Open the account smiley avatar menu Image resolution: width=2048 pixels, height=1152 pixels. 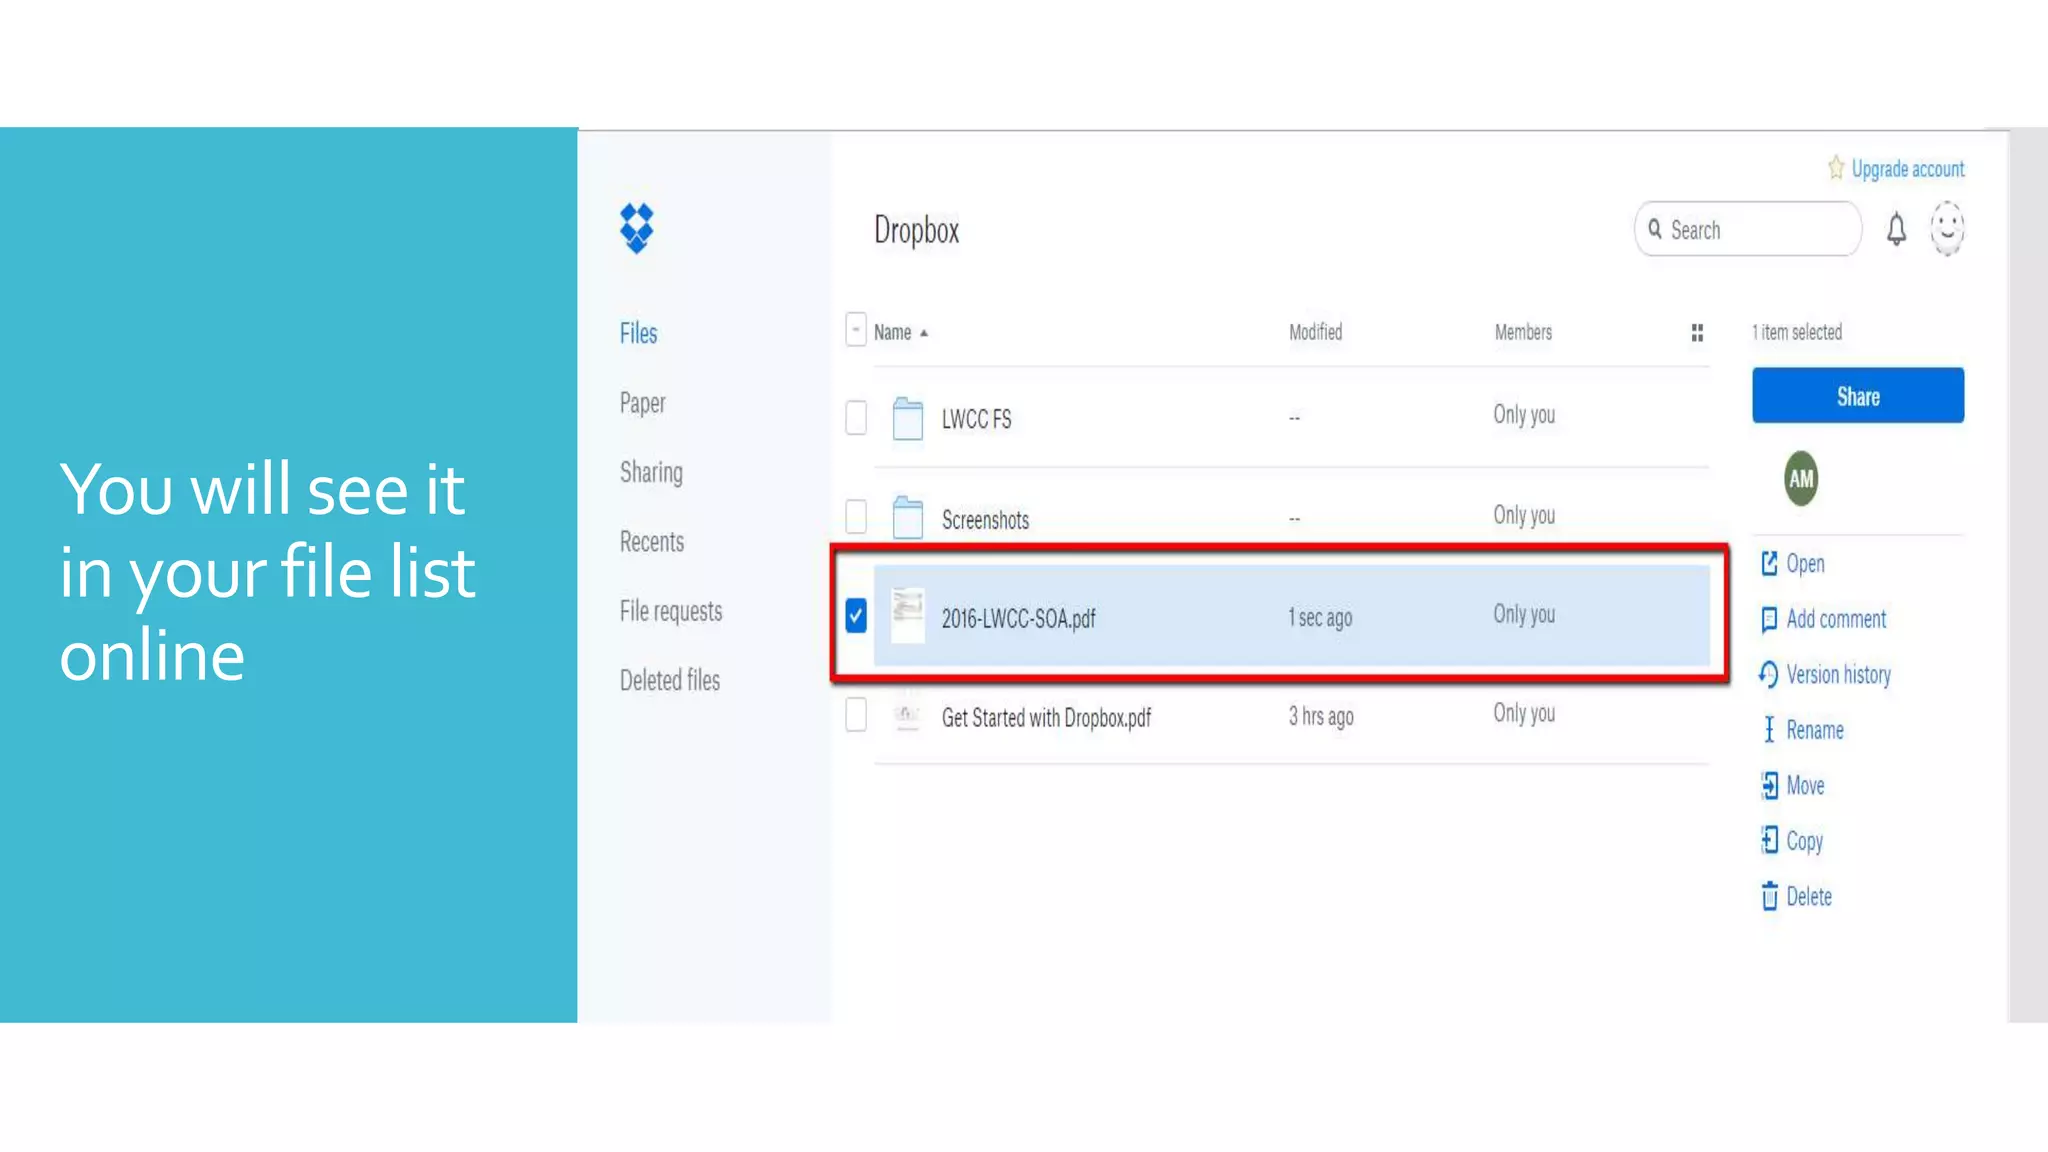pyautogui.click(x=1946, y=229)
